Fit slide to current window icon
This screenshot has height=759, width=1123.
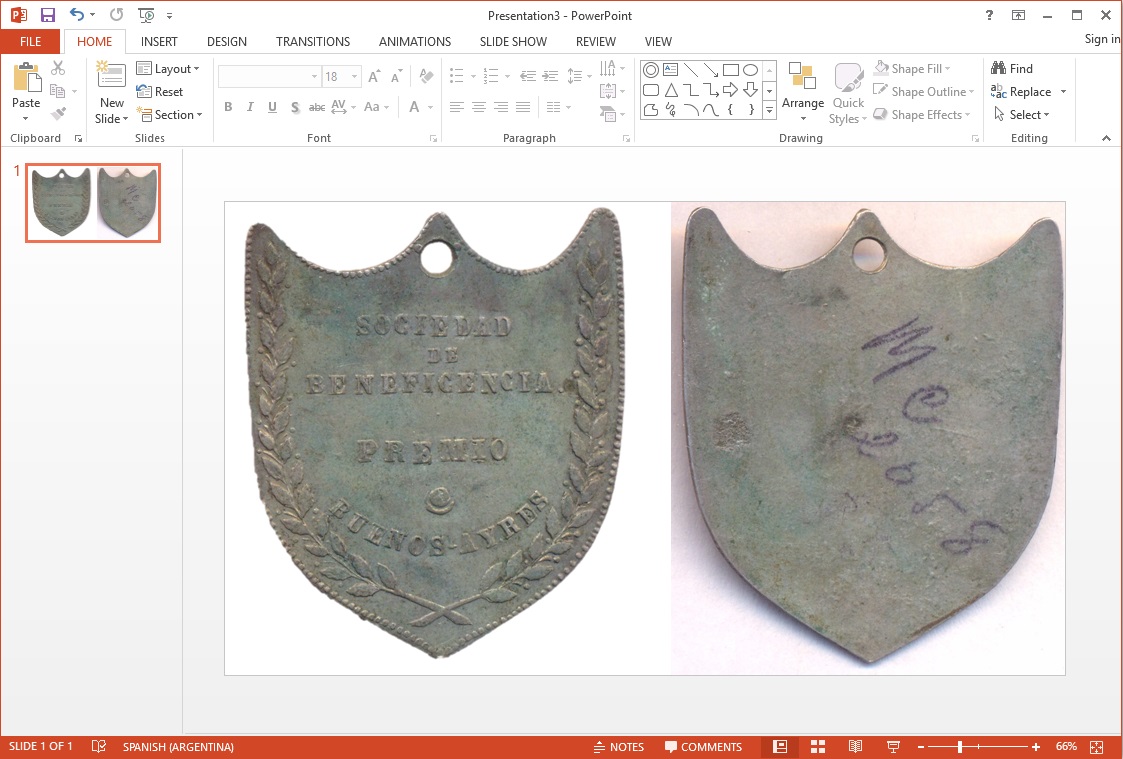[1096, 747]
